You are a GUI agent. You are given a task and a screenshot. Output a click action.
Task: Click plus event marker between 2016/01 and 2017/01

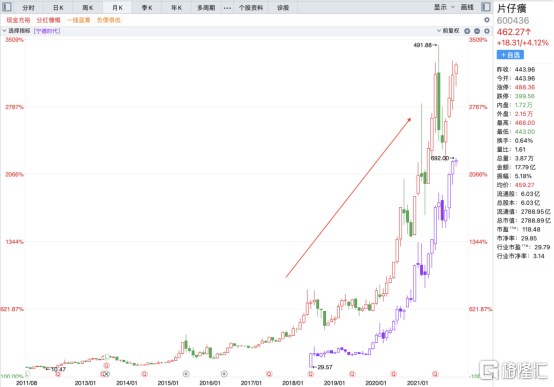point(224,374)
